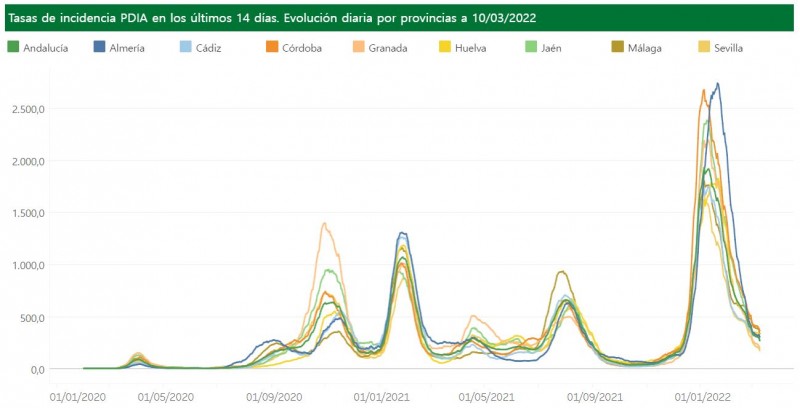This screenshot has width=800, height=408.
Task: Toggle the Málaga series label
Action: click(645, 48)
